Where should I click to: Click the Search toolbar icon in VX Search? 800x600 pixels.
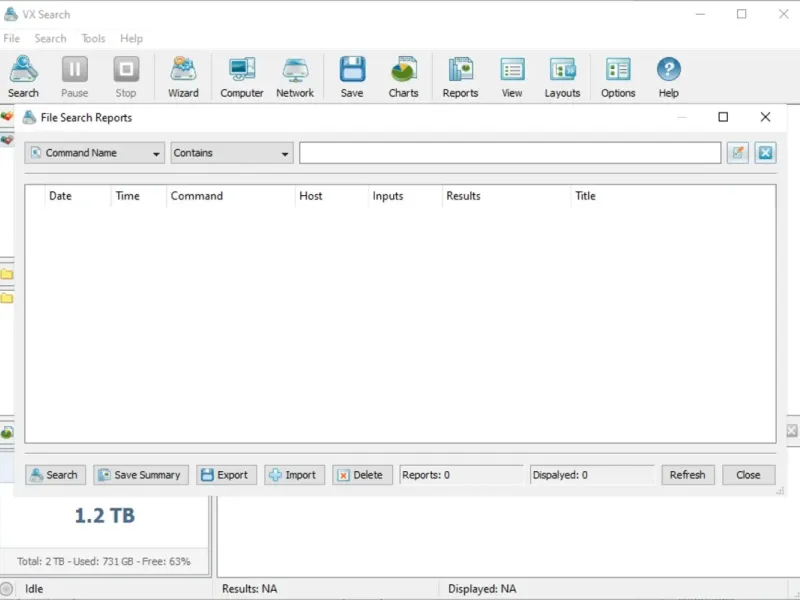[23, 77]
